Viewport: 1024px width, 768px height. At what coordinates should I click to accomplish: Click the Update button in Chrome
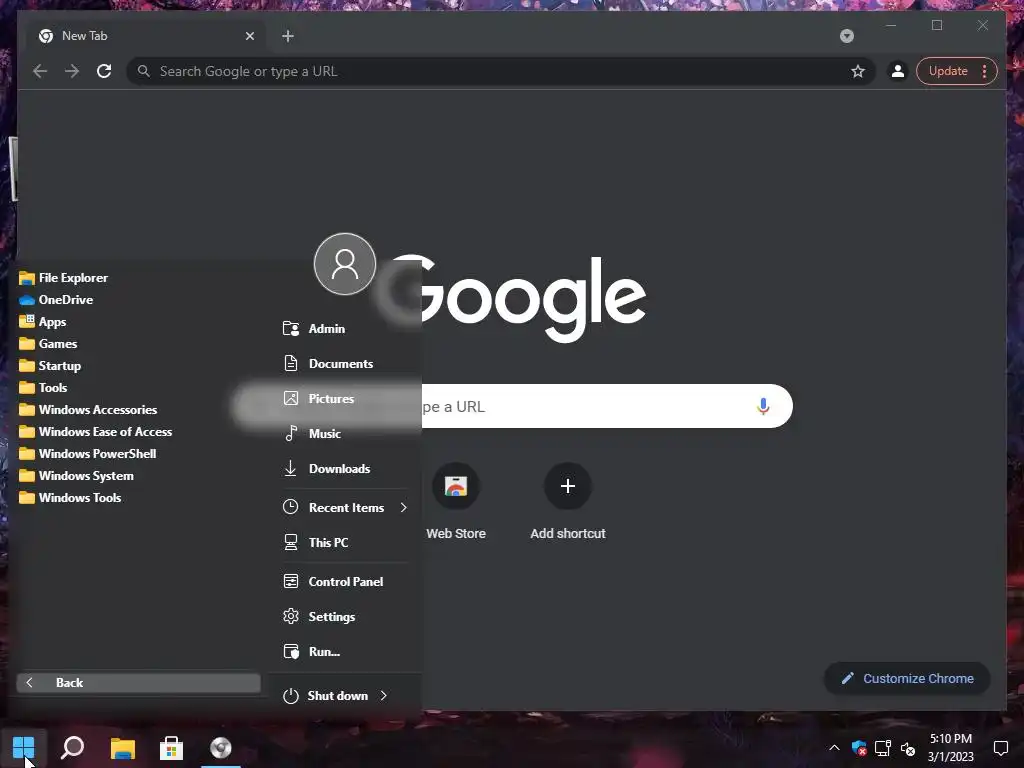pyautogui.click(x=948, y=71)
